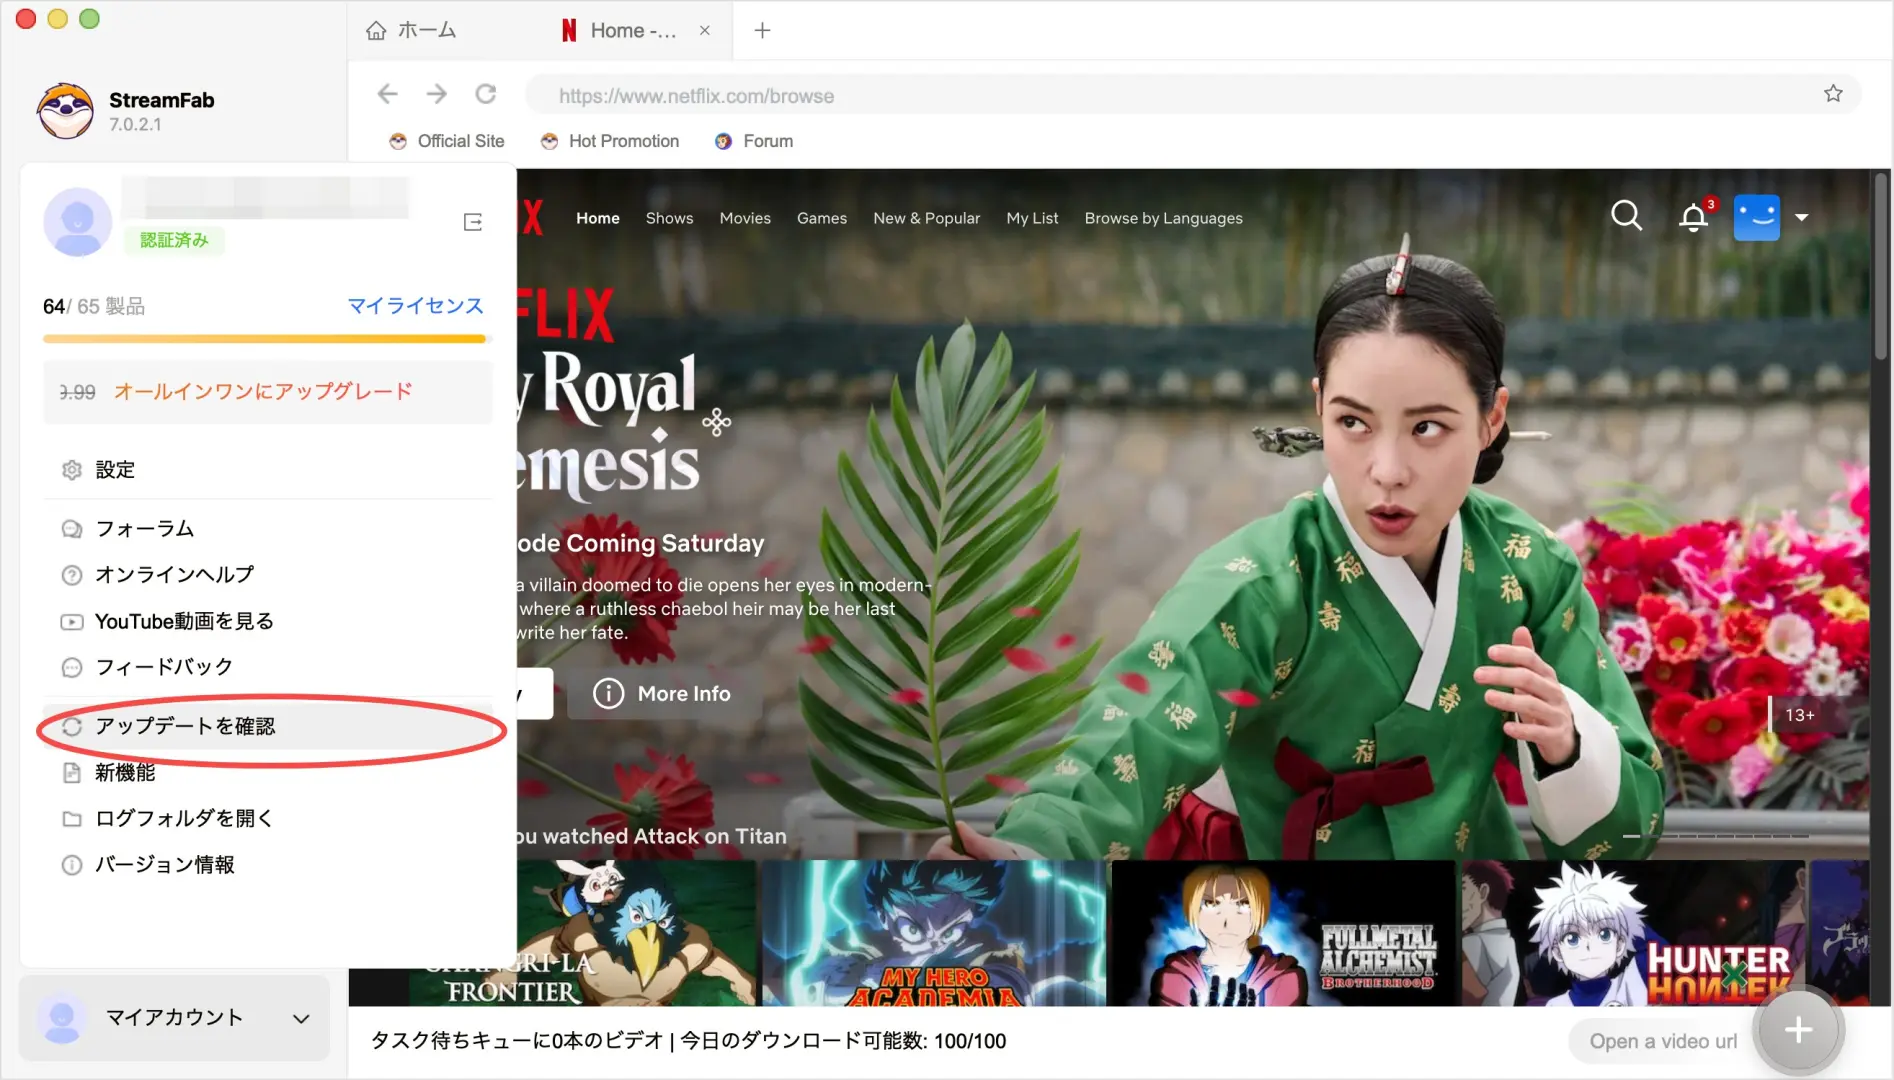Click the page vertical scrollbar
The image size is (1894, 1080).
point(1881,266)
